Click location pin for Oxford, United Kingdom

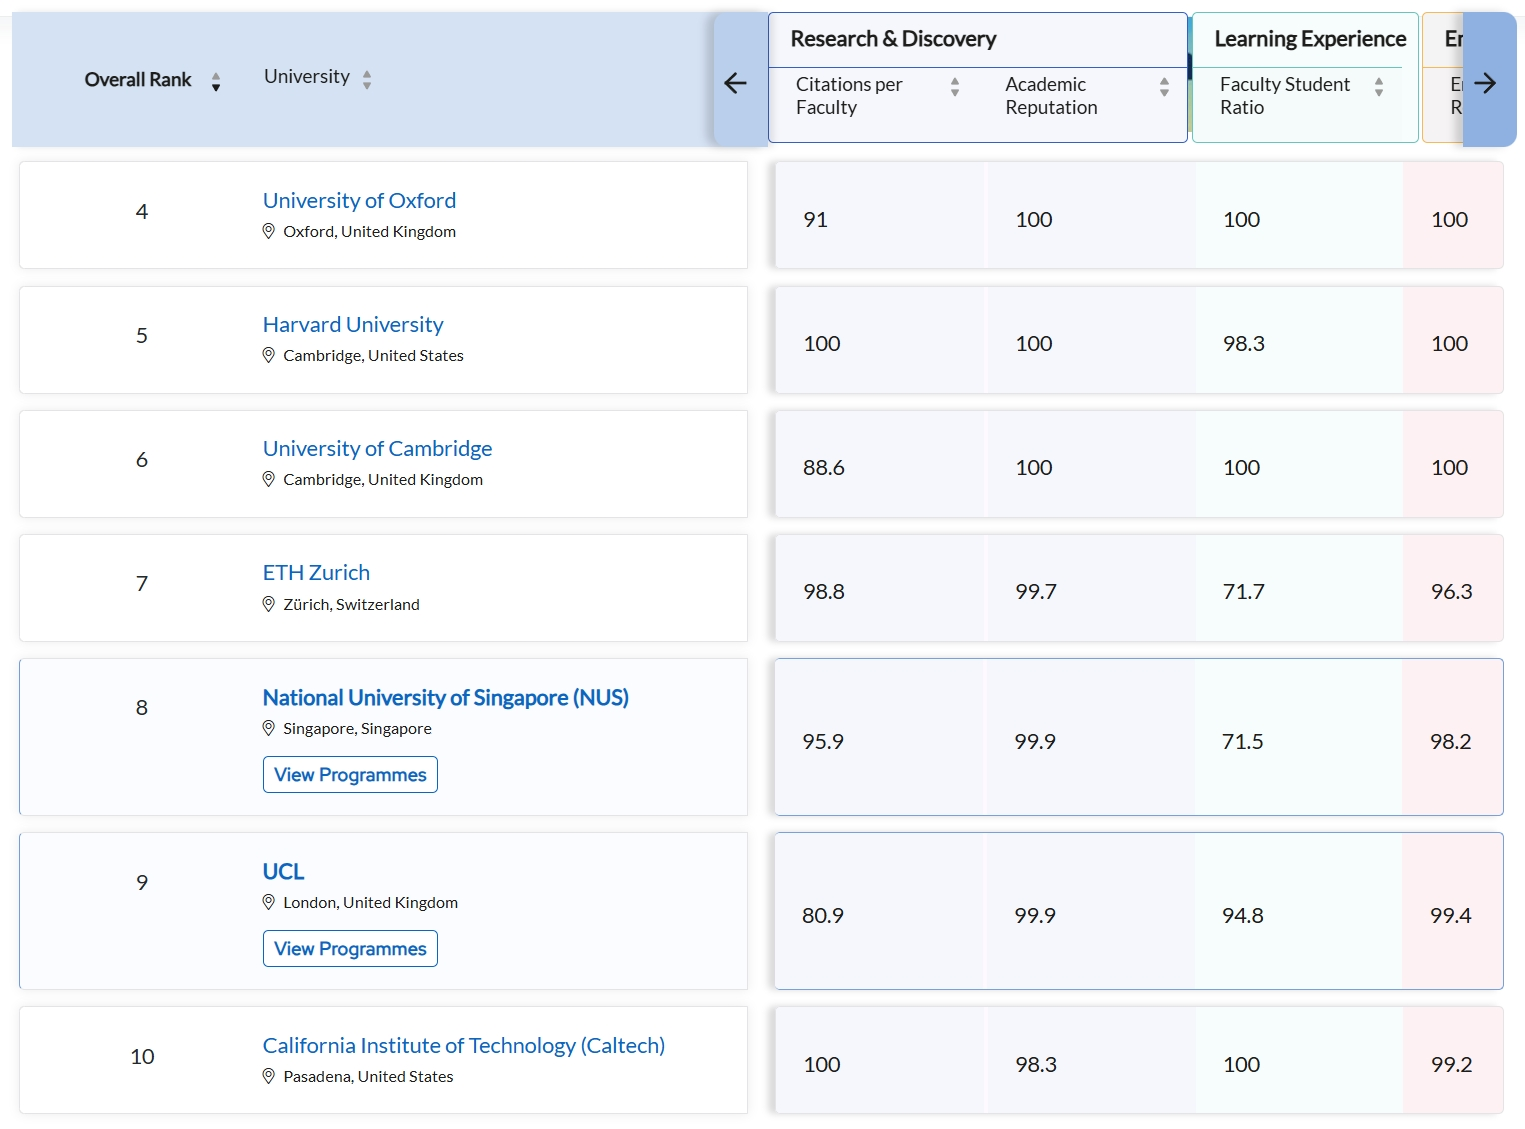pyautogui.click(x=268, y=231)
